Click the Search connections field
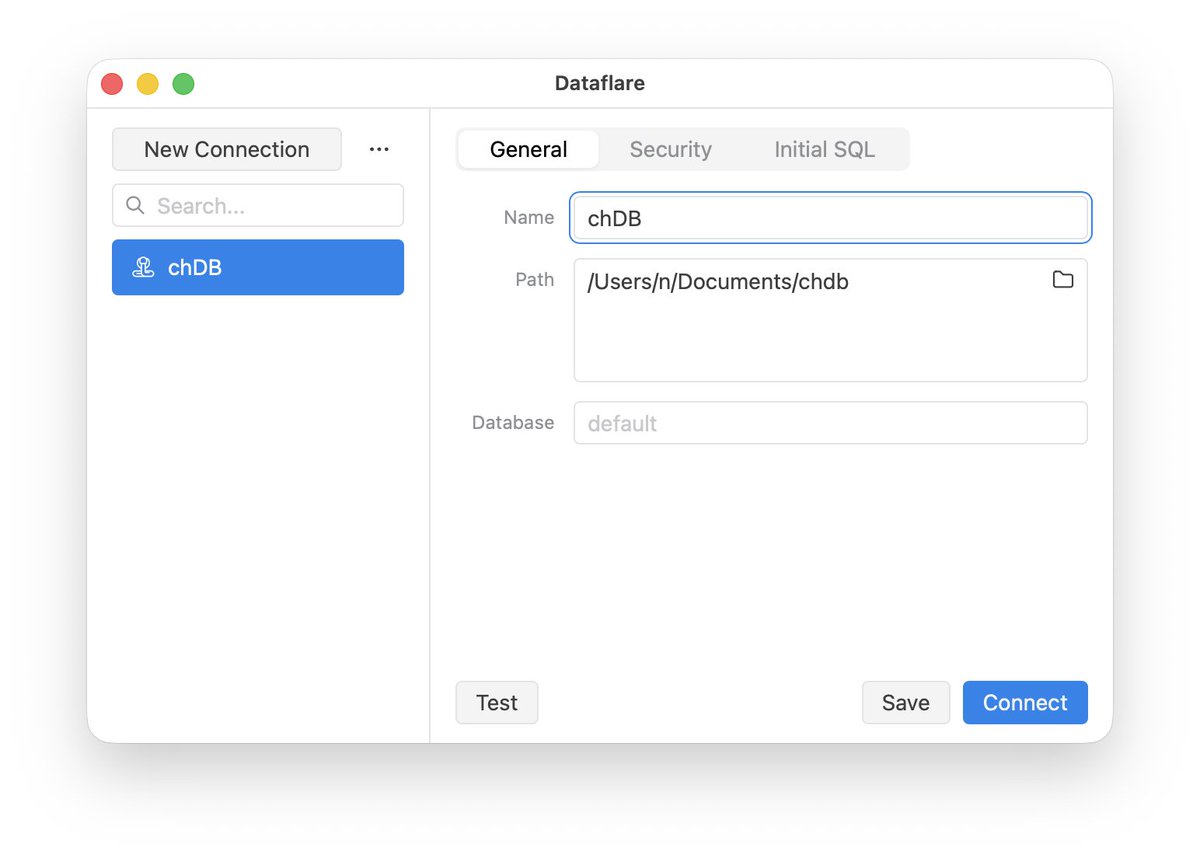The image size is (1200, 858). 258,205
